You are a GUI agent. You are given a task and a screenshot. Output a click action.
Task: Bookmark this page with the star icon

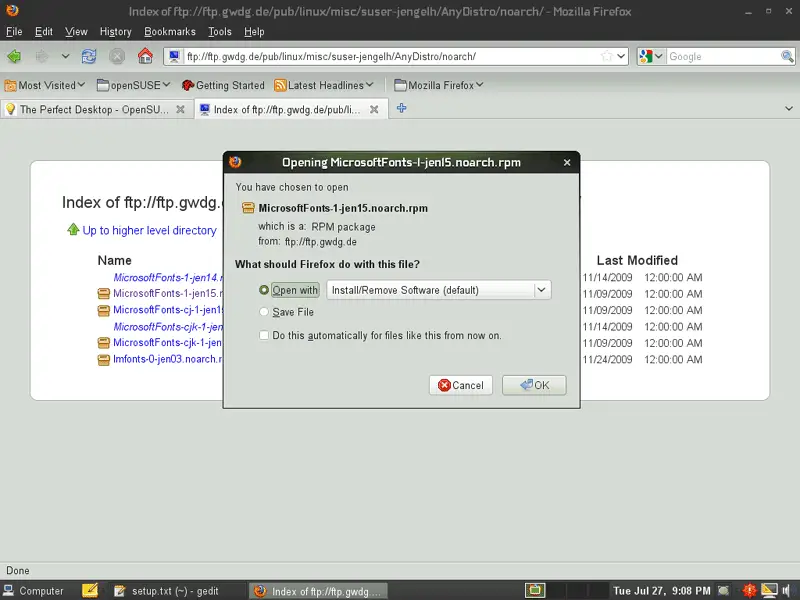[607, 56]
